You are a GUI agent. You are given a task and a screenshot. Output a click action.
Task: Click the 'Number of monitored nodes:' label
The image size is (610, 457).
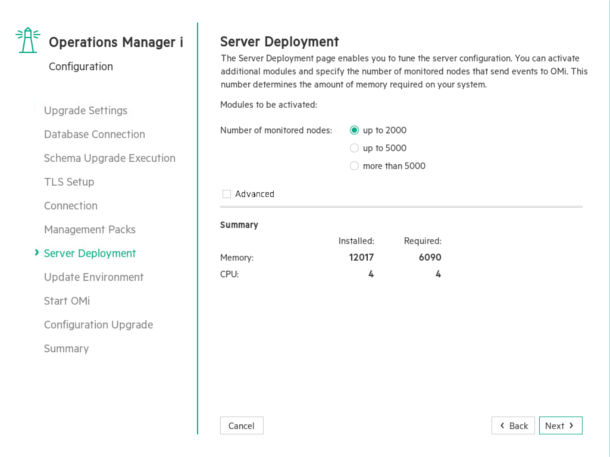click(276, 130)
